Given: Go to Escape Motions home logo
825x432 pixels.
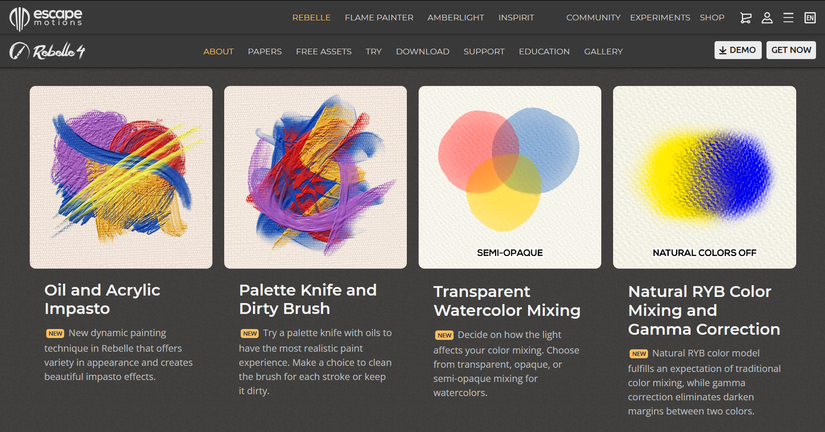Looking at the screenshot, I should coord(46,18).
